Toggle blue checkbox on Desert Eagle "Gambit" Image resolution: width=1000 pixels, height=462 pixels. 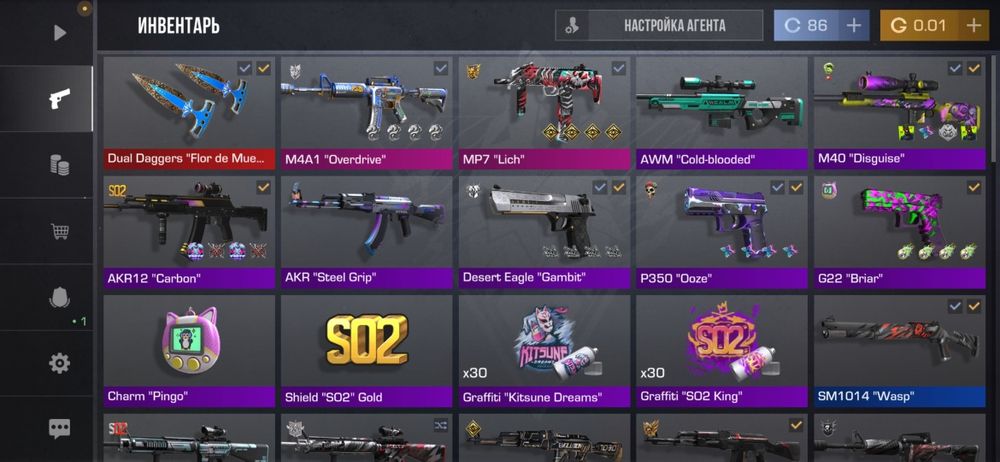(599, 187)
